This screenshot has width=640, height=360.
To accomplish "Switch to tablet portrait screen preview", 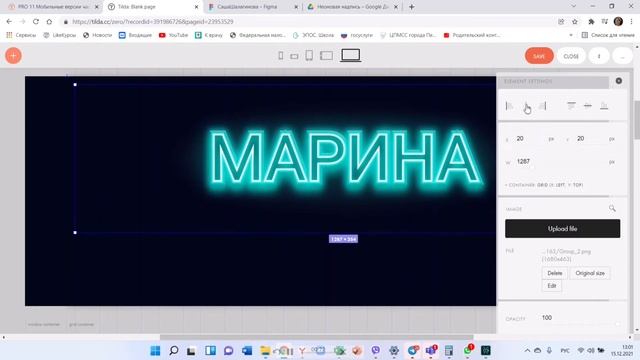I will point(309,55).
